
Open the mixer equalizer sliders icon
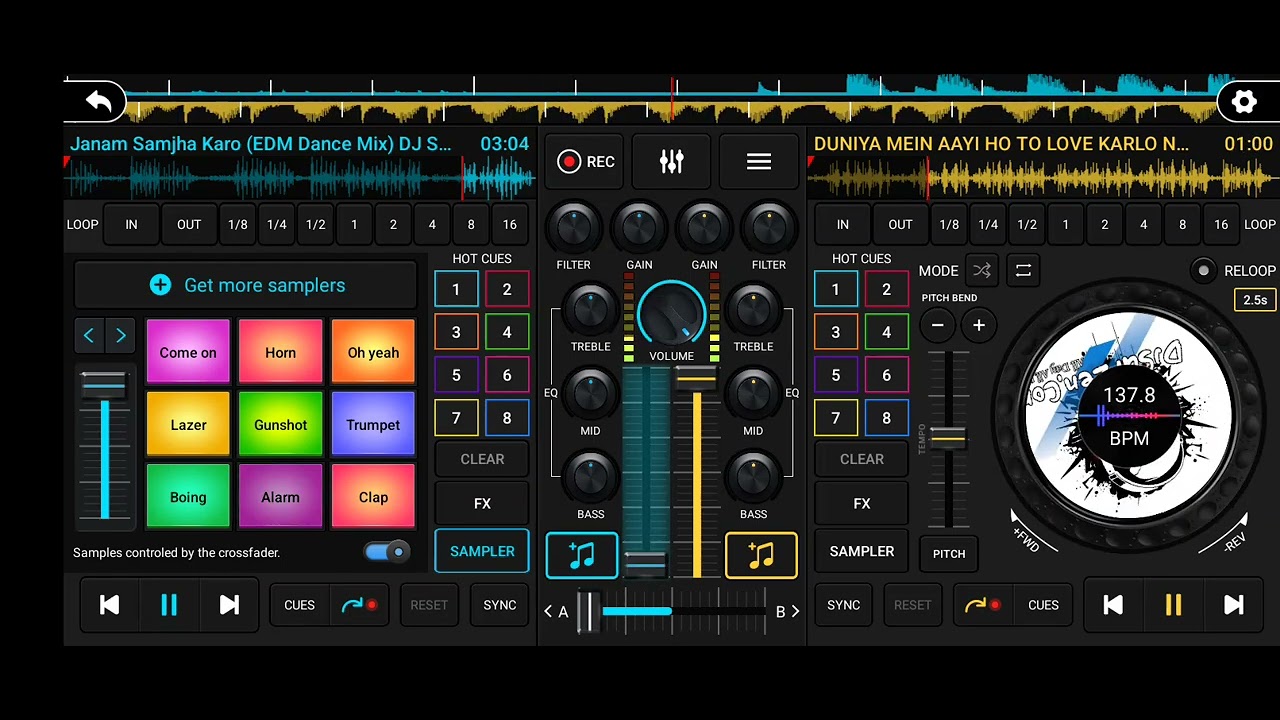tap(671, 162)
